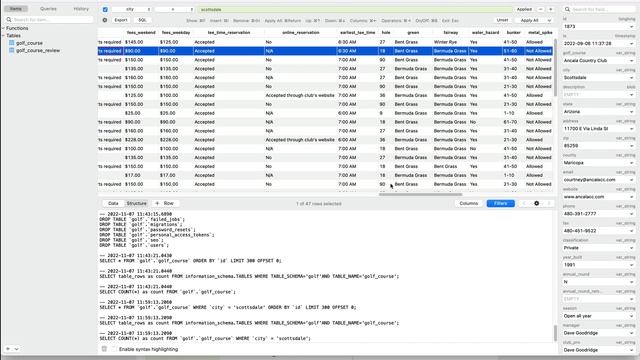Viewport: 640px width, 360px height.
Task: Click the courtney@ancalacc.com email field
Action: pyautogui.click(x=599, y=180)
